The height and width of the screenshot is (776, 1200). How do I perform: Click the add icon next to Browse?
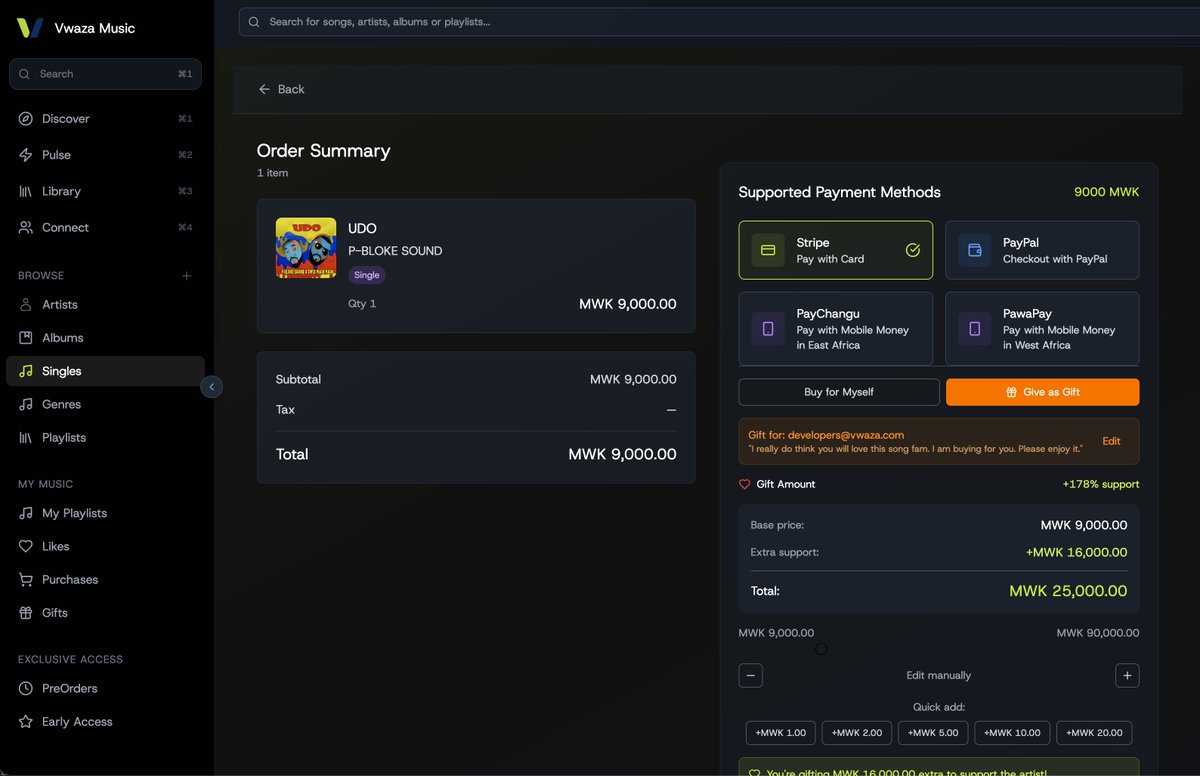coord(186,275)
